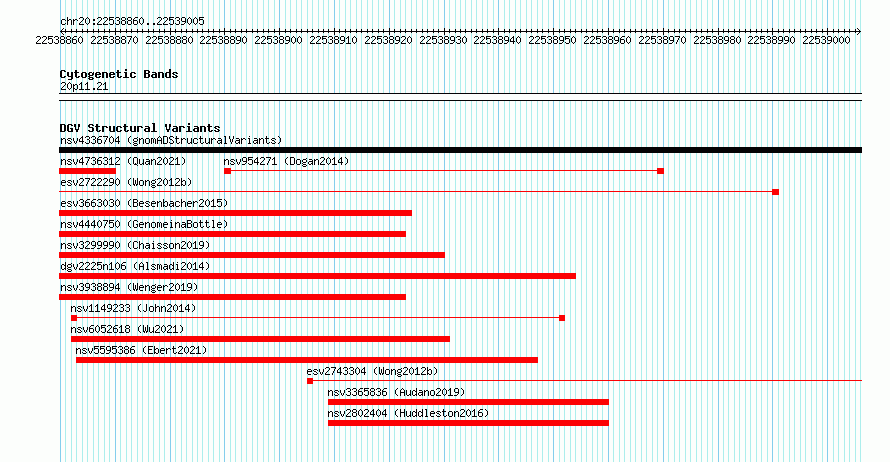This screenshot has height=462, width=890.
Task: Click ruler position 22539000
Action: coord(826,40)
